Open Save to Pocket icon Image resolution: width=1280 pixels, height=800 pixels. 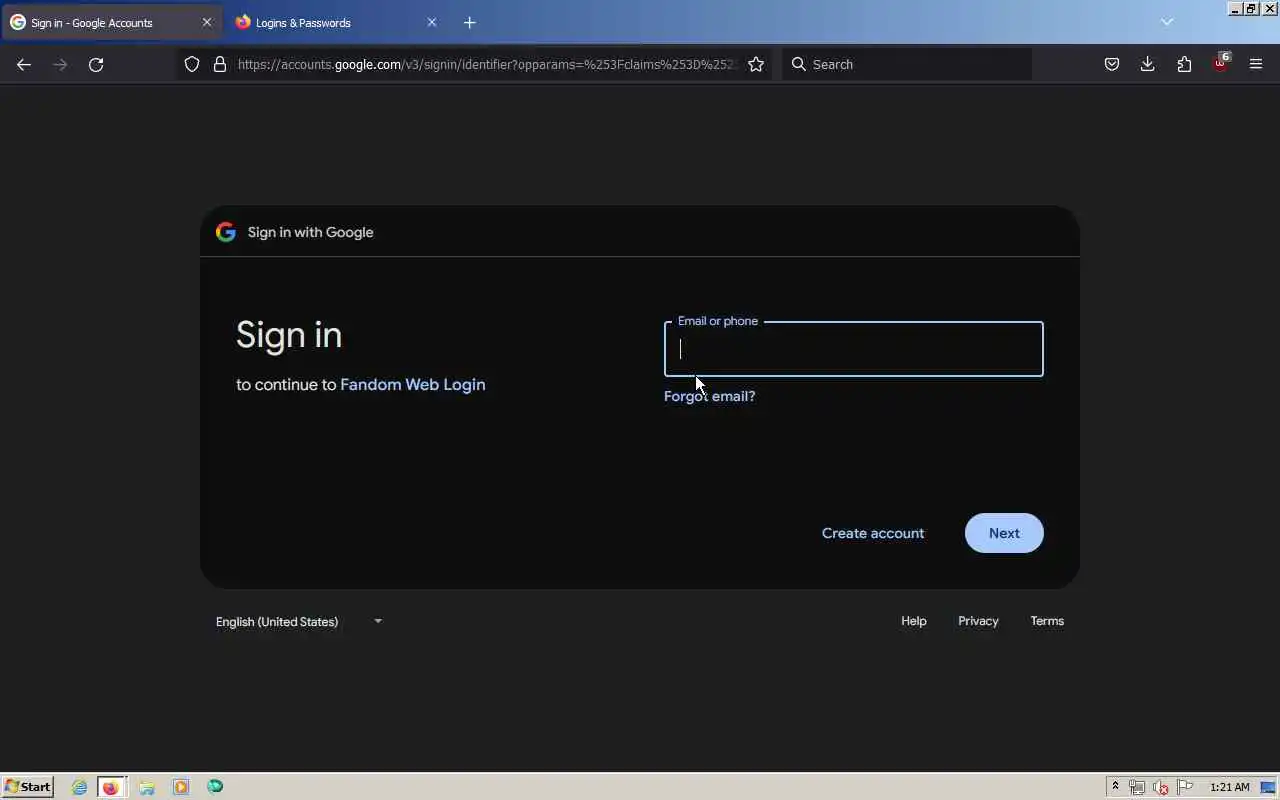(1111, 64)
